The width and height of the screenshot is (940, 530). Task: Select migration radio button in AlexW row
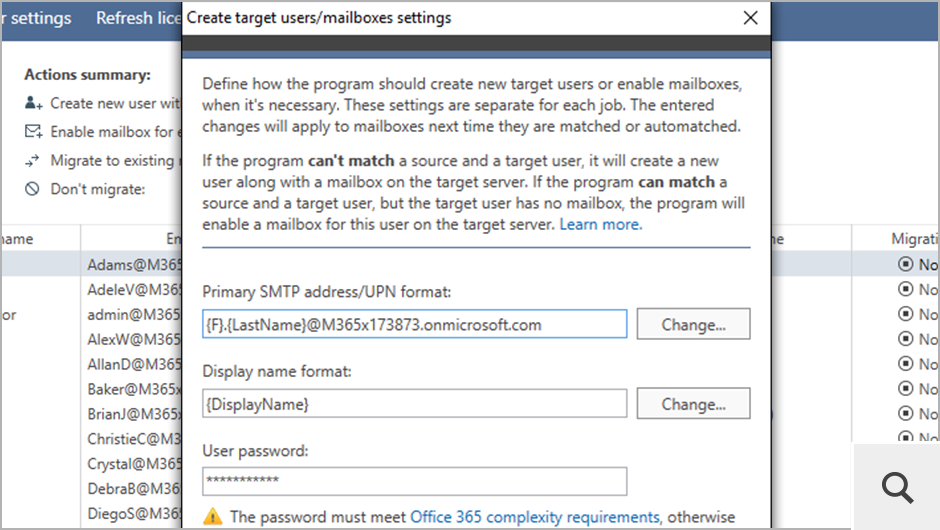[x=905, y=339]
